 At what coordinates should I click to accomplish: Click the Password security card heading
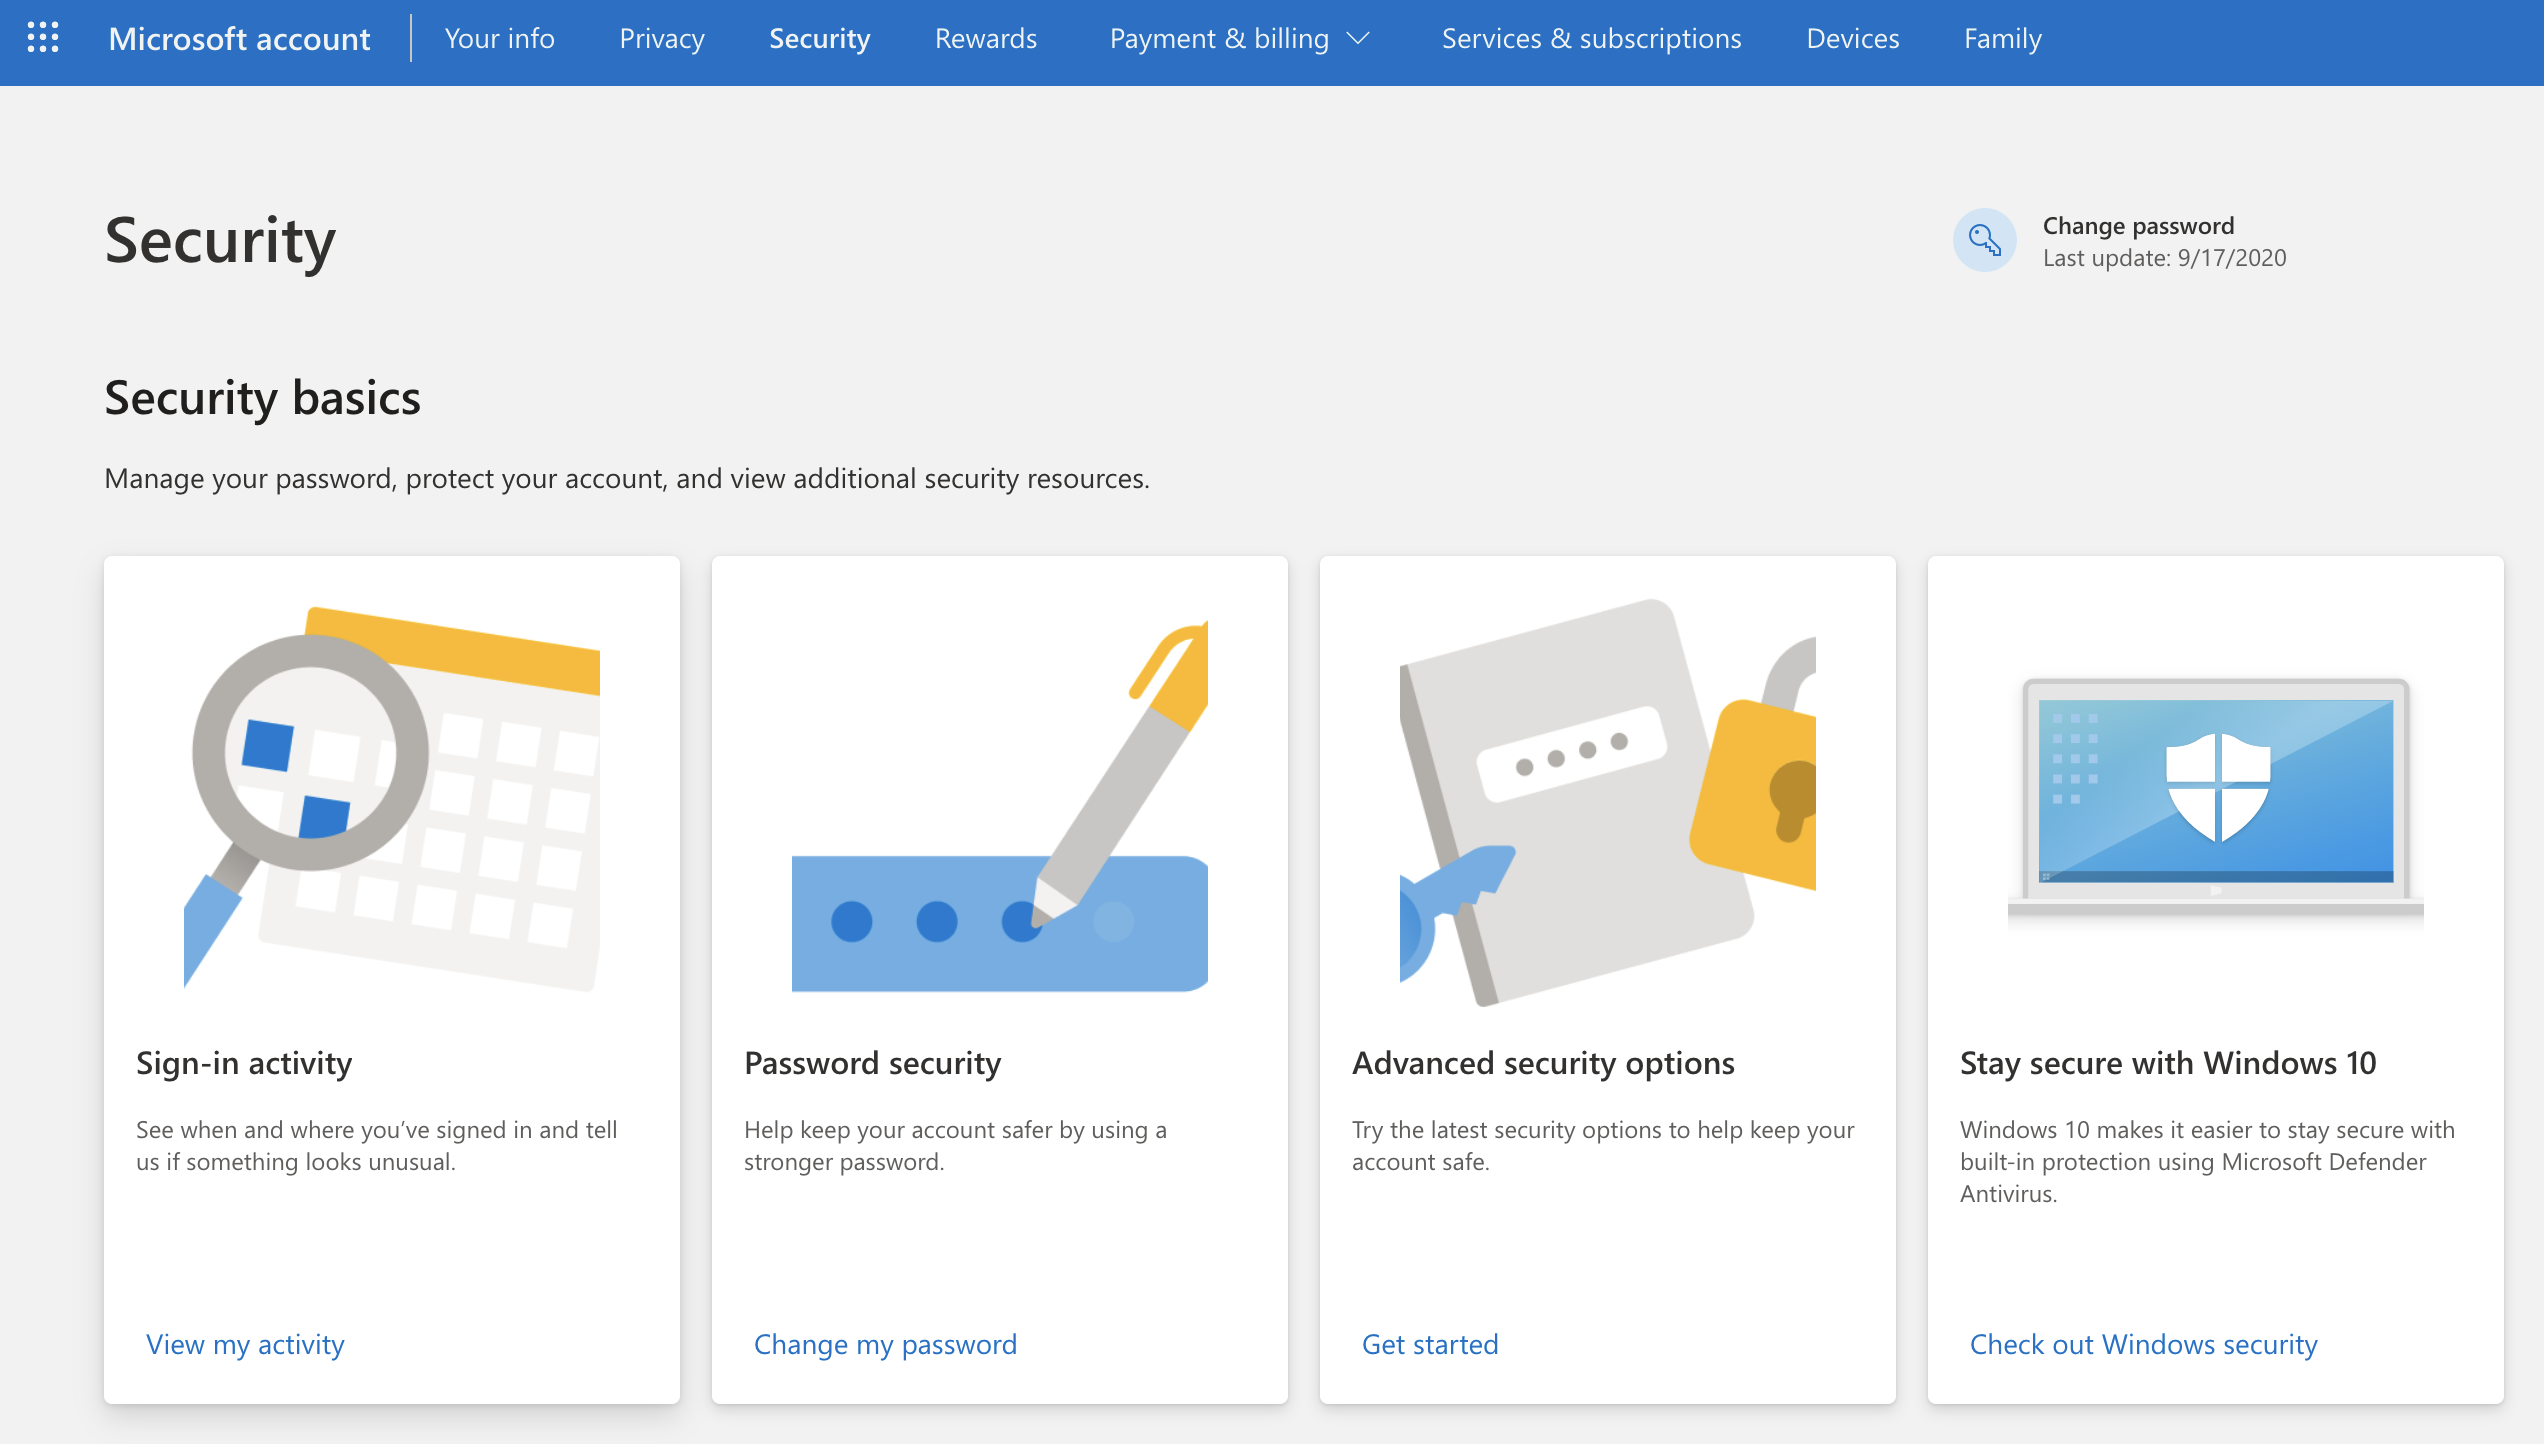tap(872, 1063)
